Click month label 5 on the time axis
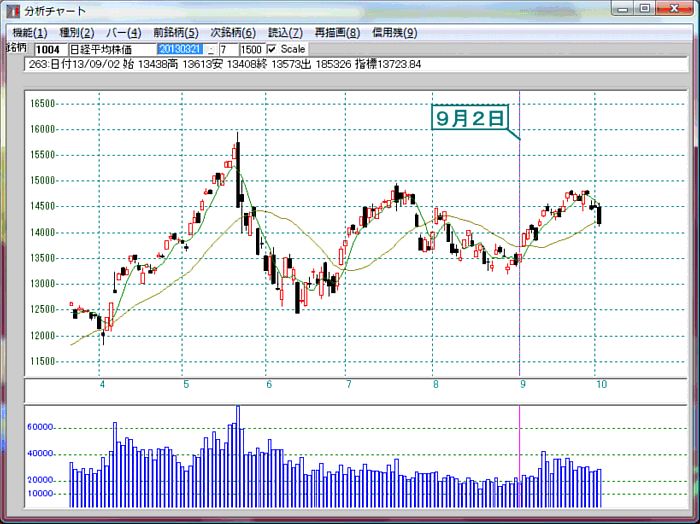 186,384
